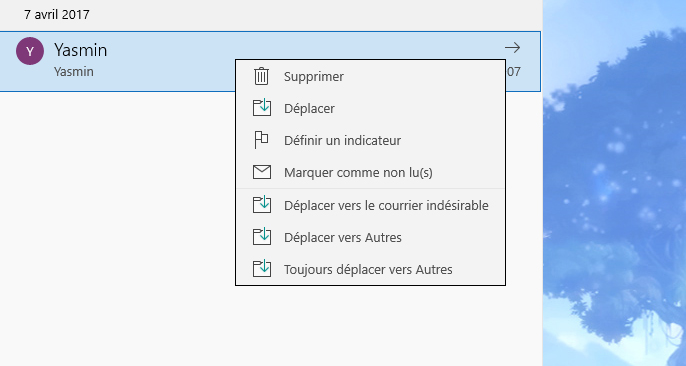
Task: Choose Toujours déplacer vers Autres
Action: [371, 269]
